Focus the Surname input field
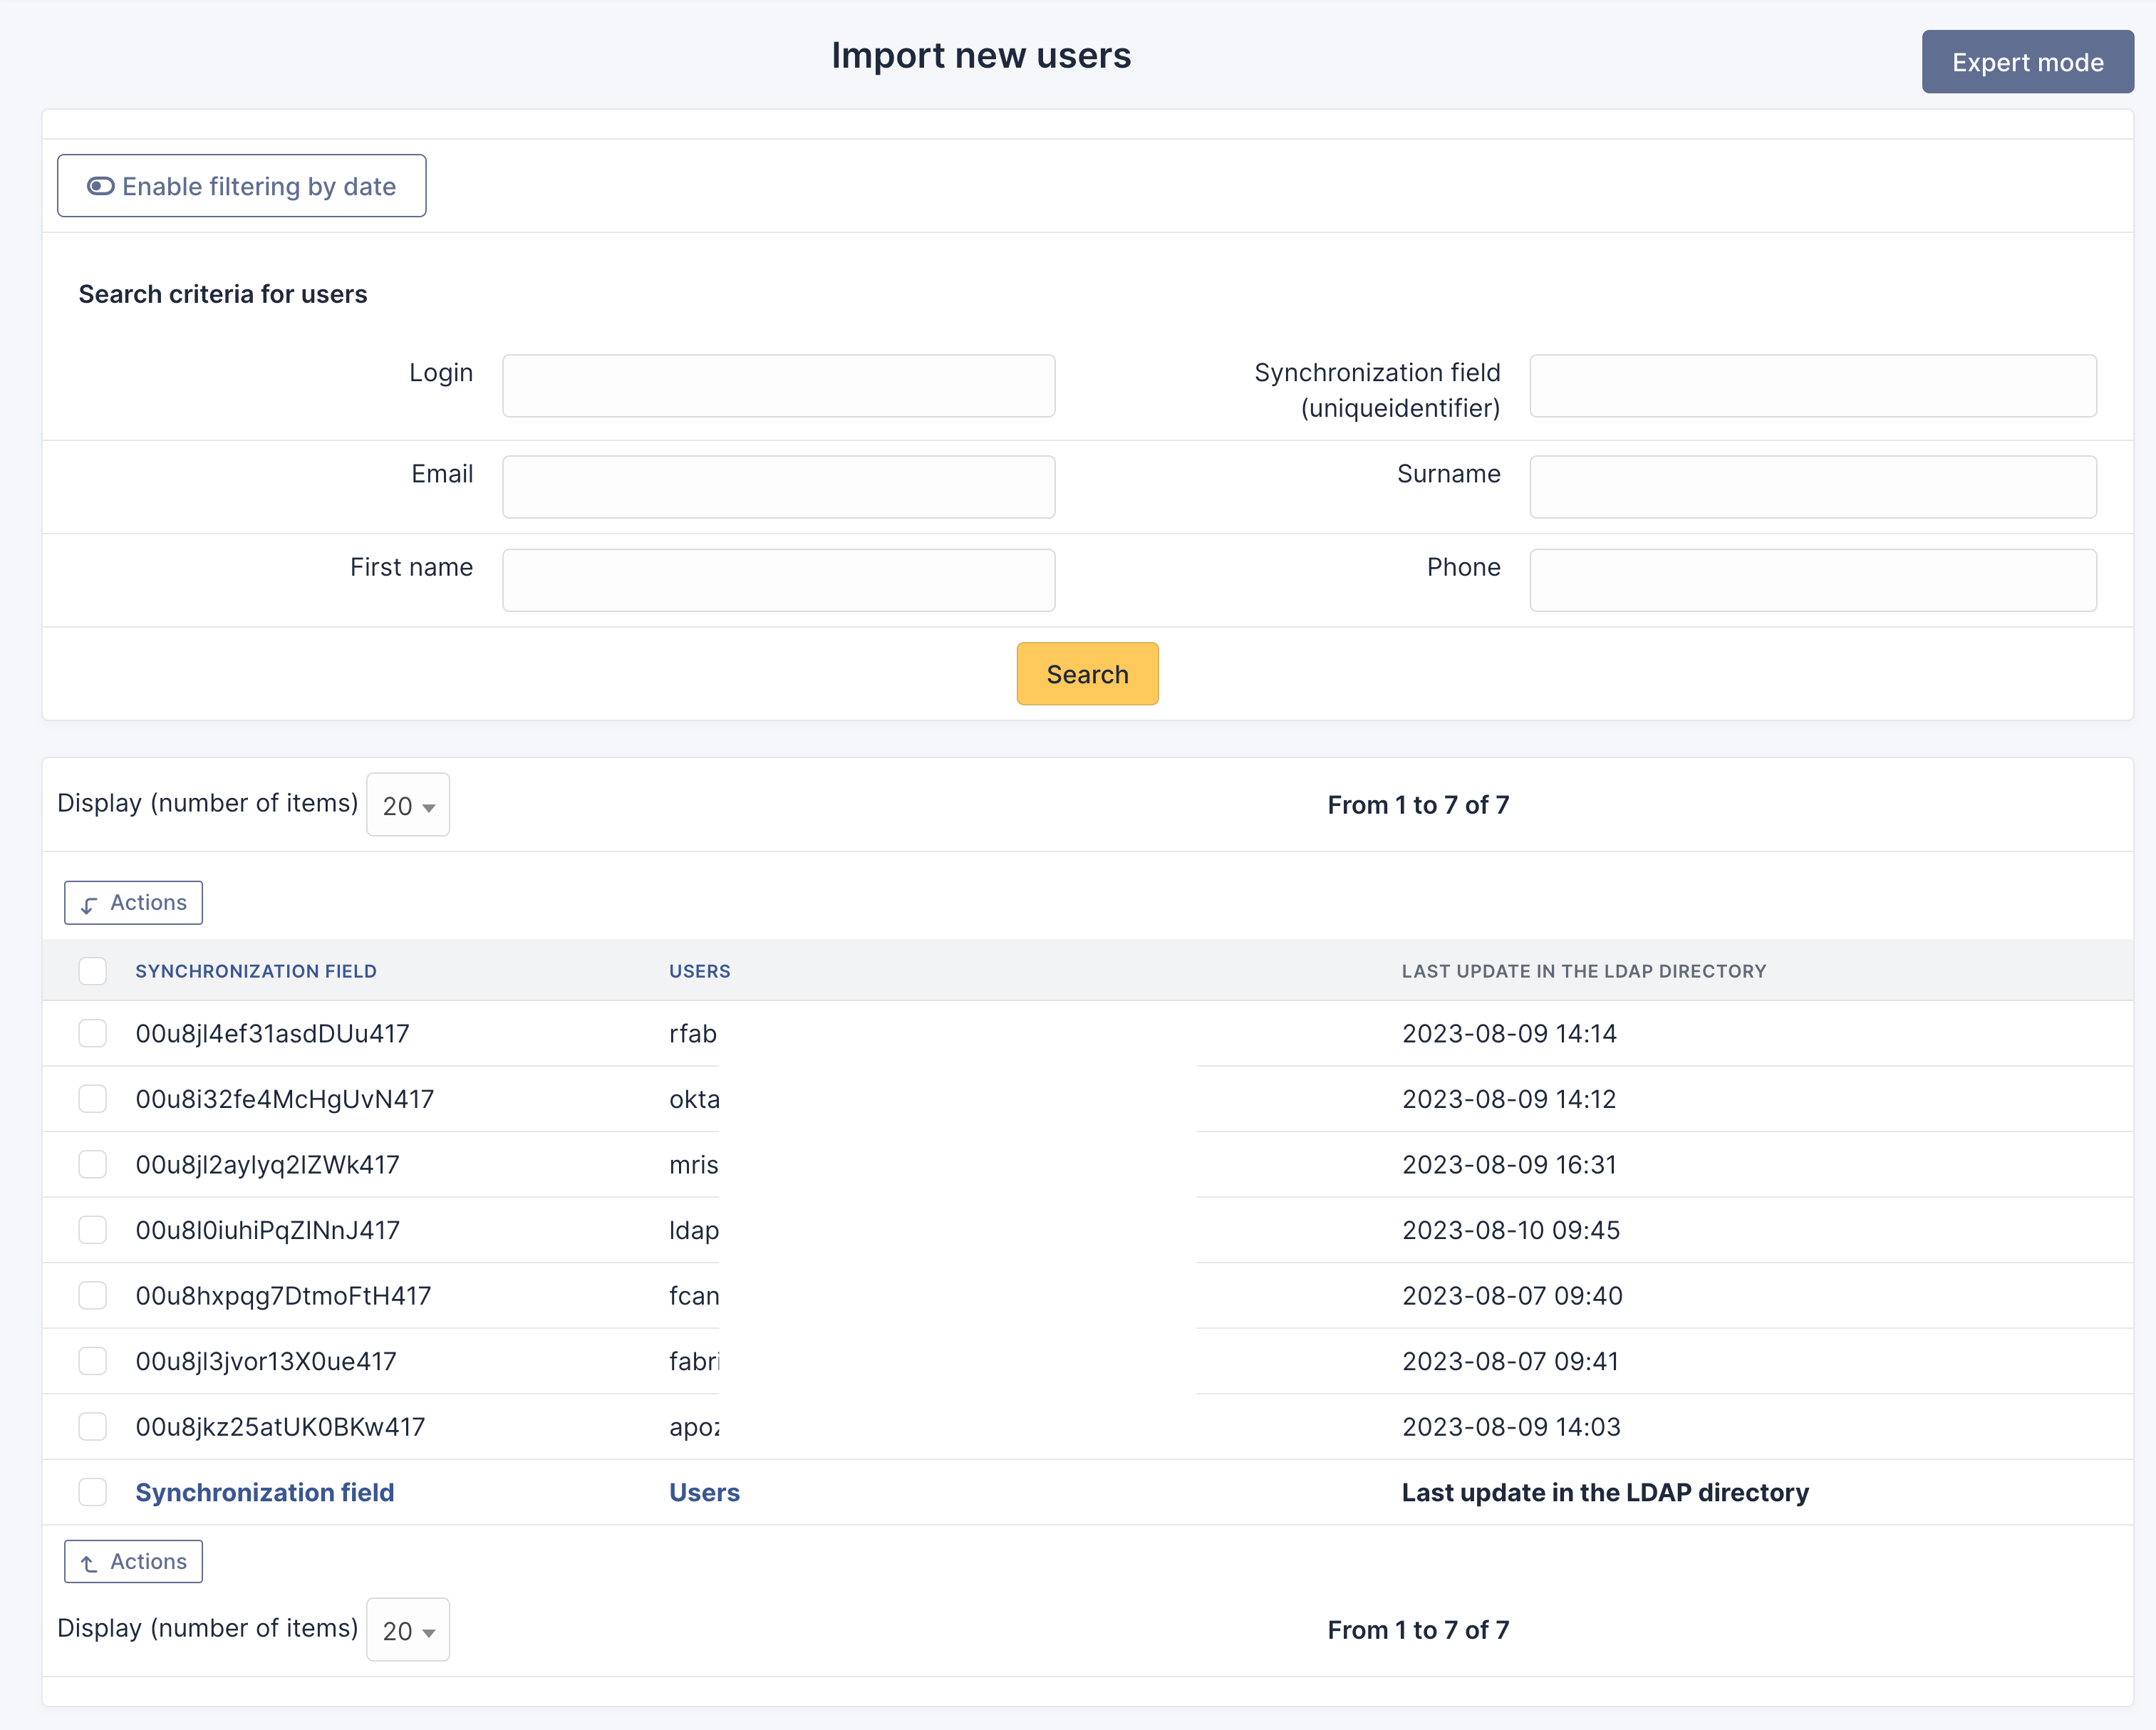The width and height of the screenshot is (2156, 1730). pos(1812,487)
